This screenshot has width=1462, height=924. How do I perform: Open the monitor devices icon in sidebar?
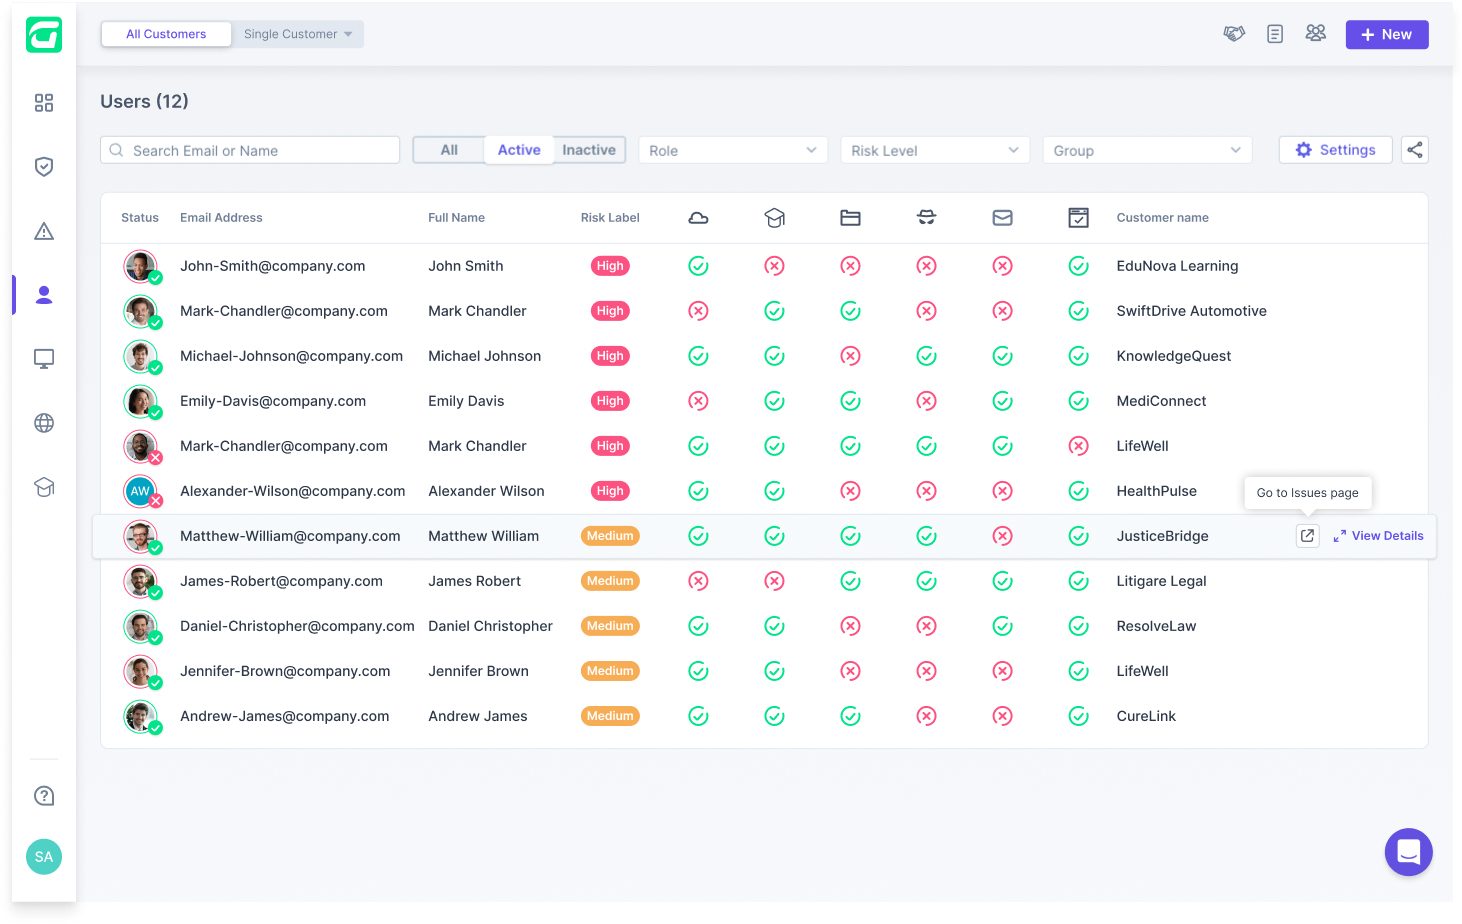click(x=44, y=359)
